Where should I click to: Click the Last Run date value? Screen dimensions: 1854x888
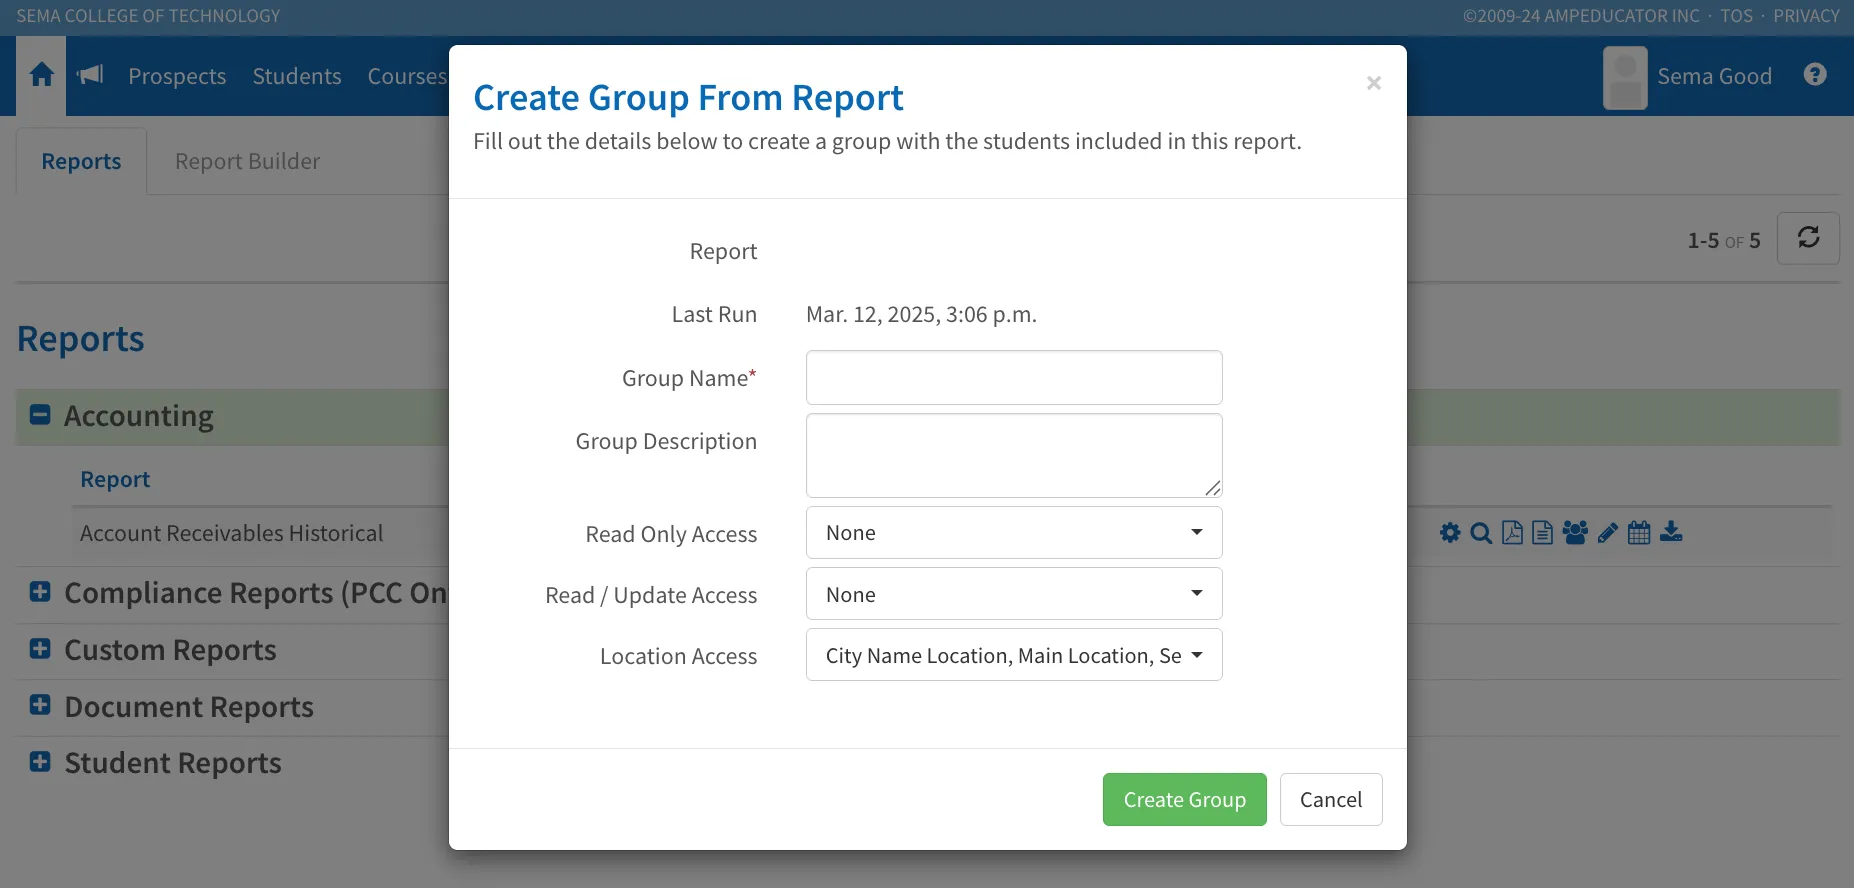pos(921,314)
